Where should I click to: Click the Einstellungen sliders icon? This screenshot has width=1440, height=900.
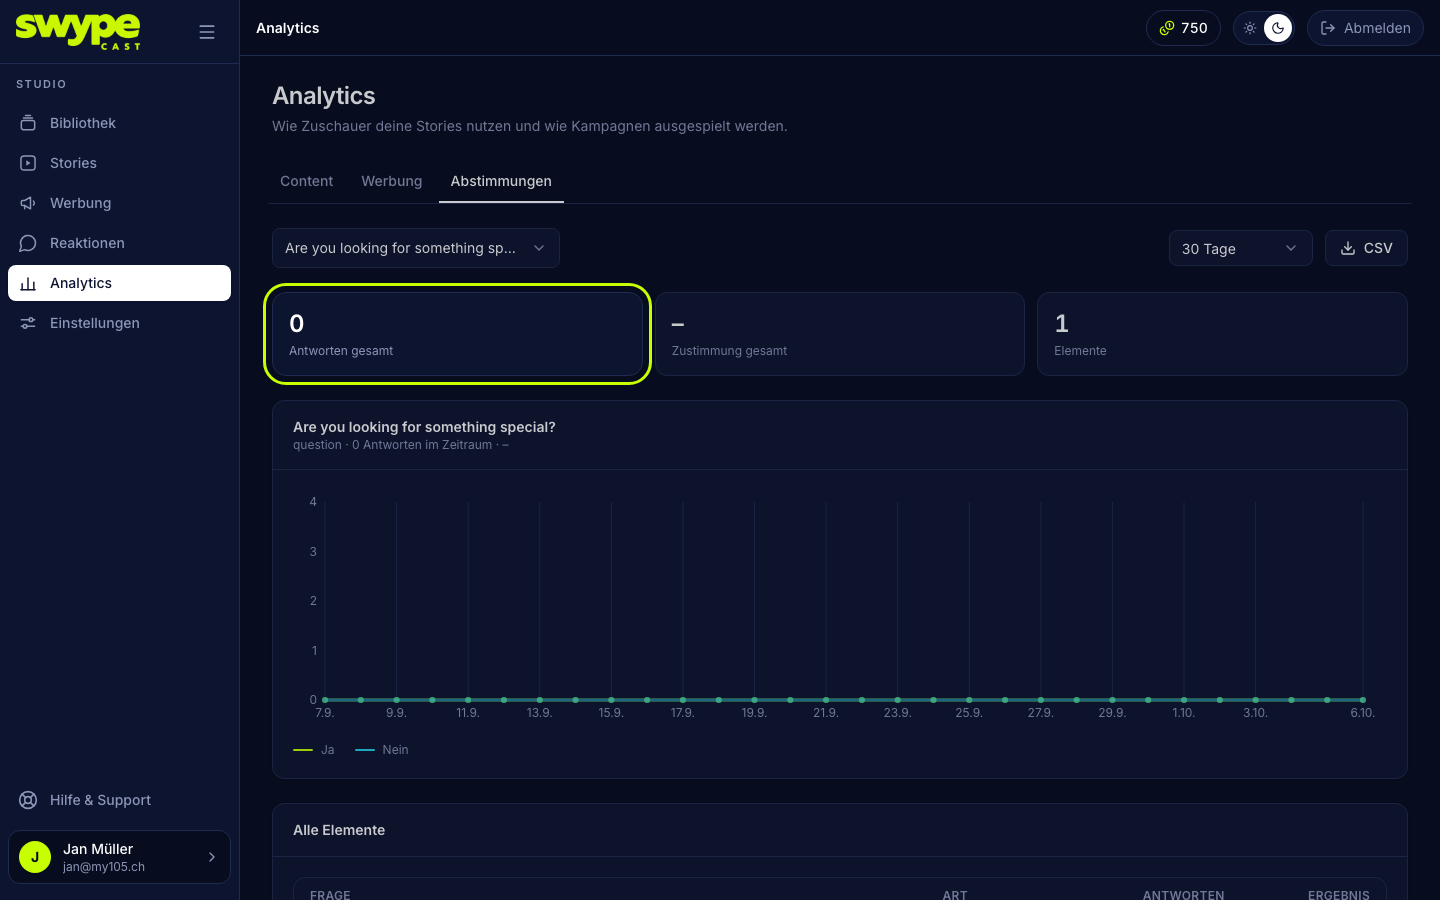point(28,323)
